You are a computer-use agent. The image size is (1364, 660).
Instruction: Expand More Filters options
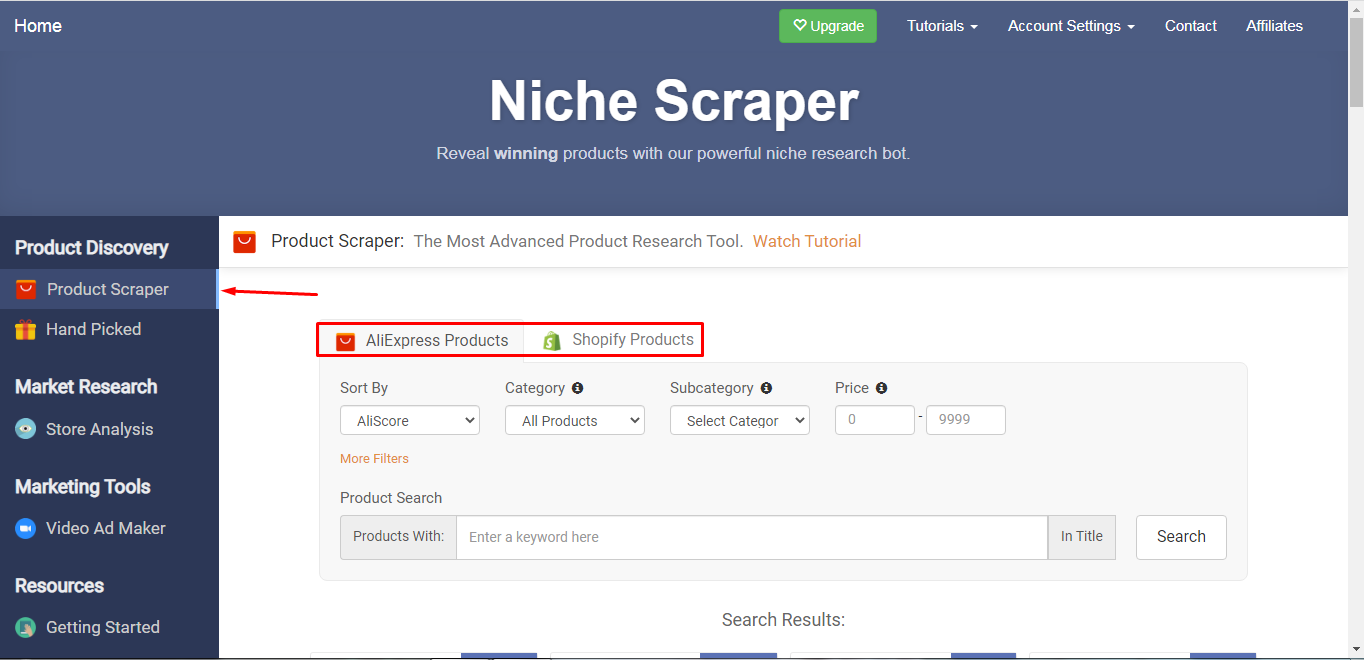pyautogui.click(x=374, y=459)
